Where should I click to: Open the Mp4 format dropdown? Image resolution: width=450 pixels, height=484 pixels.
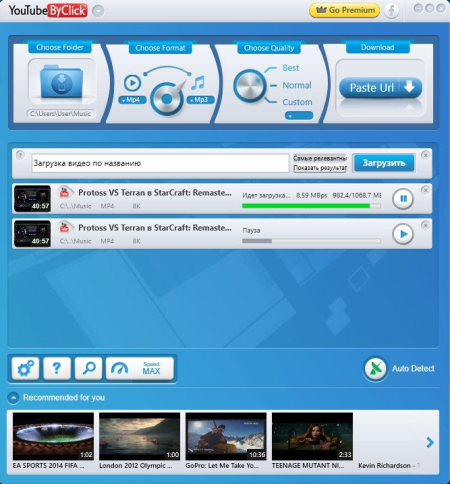point(132,100)
